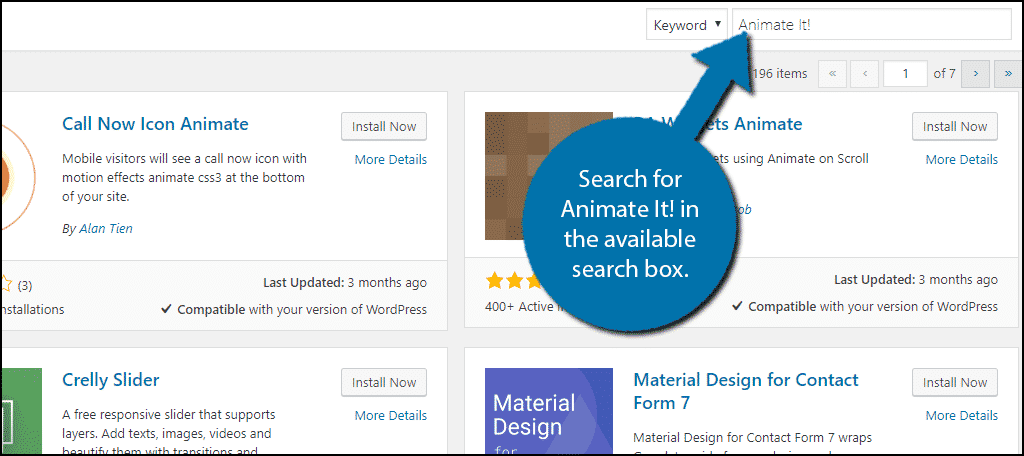Click 'Last Updated: 3 months ago' under Call Now
The height and width of the screenshot is (456, 1024).
click(x=345, y=283)
